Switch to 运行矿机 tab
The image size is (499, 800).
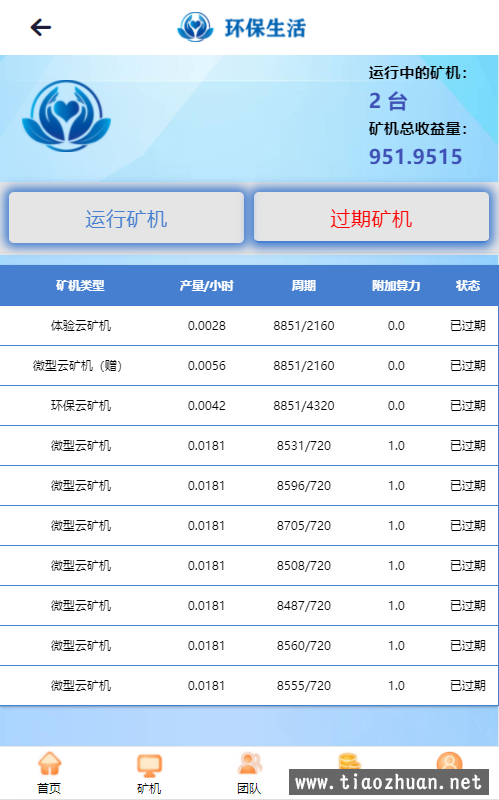pos(126,218)
